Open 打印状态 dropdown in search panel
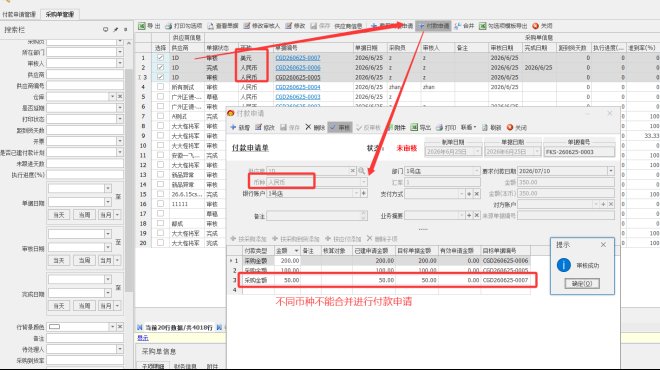Image resolution: width=660 pixels, height=370 pixels. (120, 119)
